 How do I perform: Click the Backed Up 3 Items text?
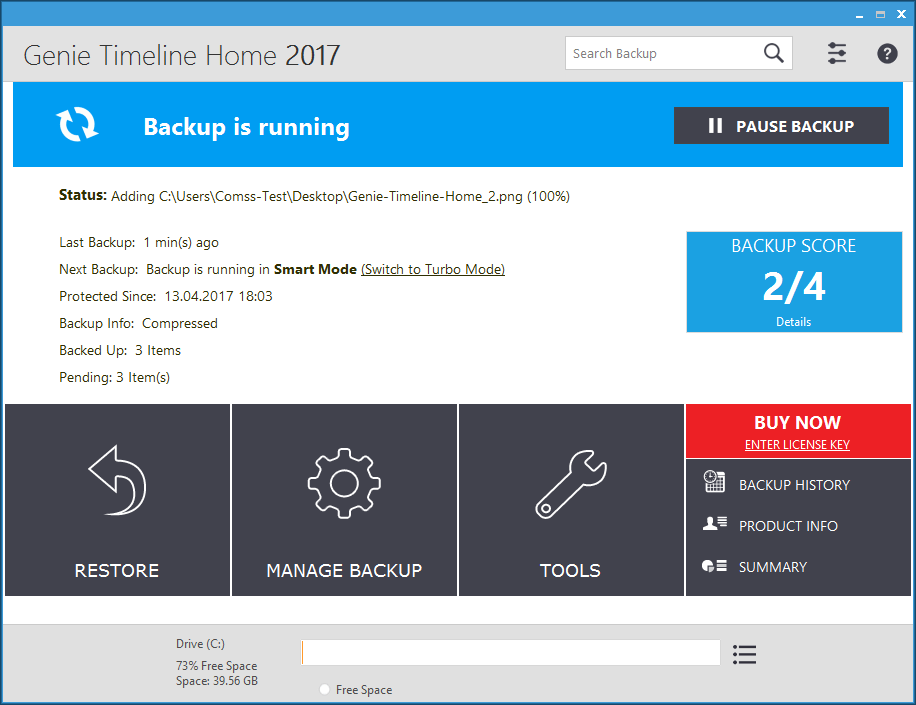click(120, 350)
